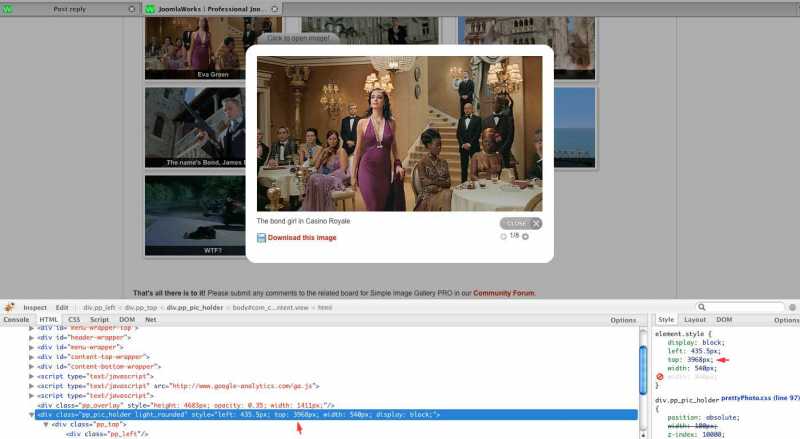Click the red disabled-property icon in element.style

[660, 377]
